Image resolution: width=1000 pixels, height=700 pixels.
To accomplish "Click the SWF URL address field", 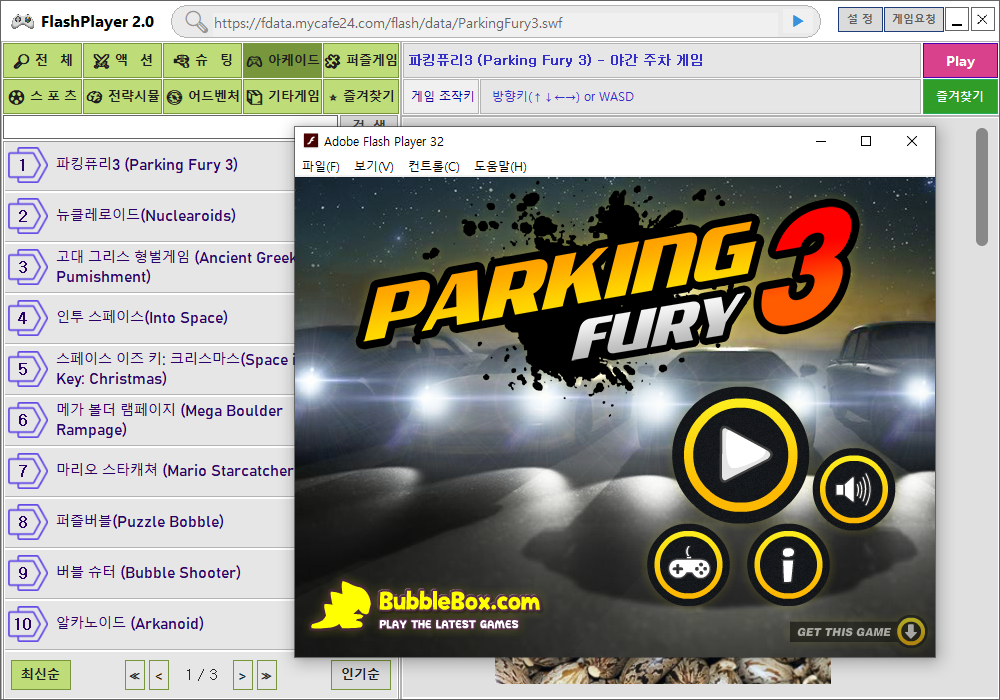I will (496, 23).
